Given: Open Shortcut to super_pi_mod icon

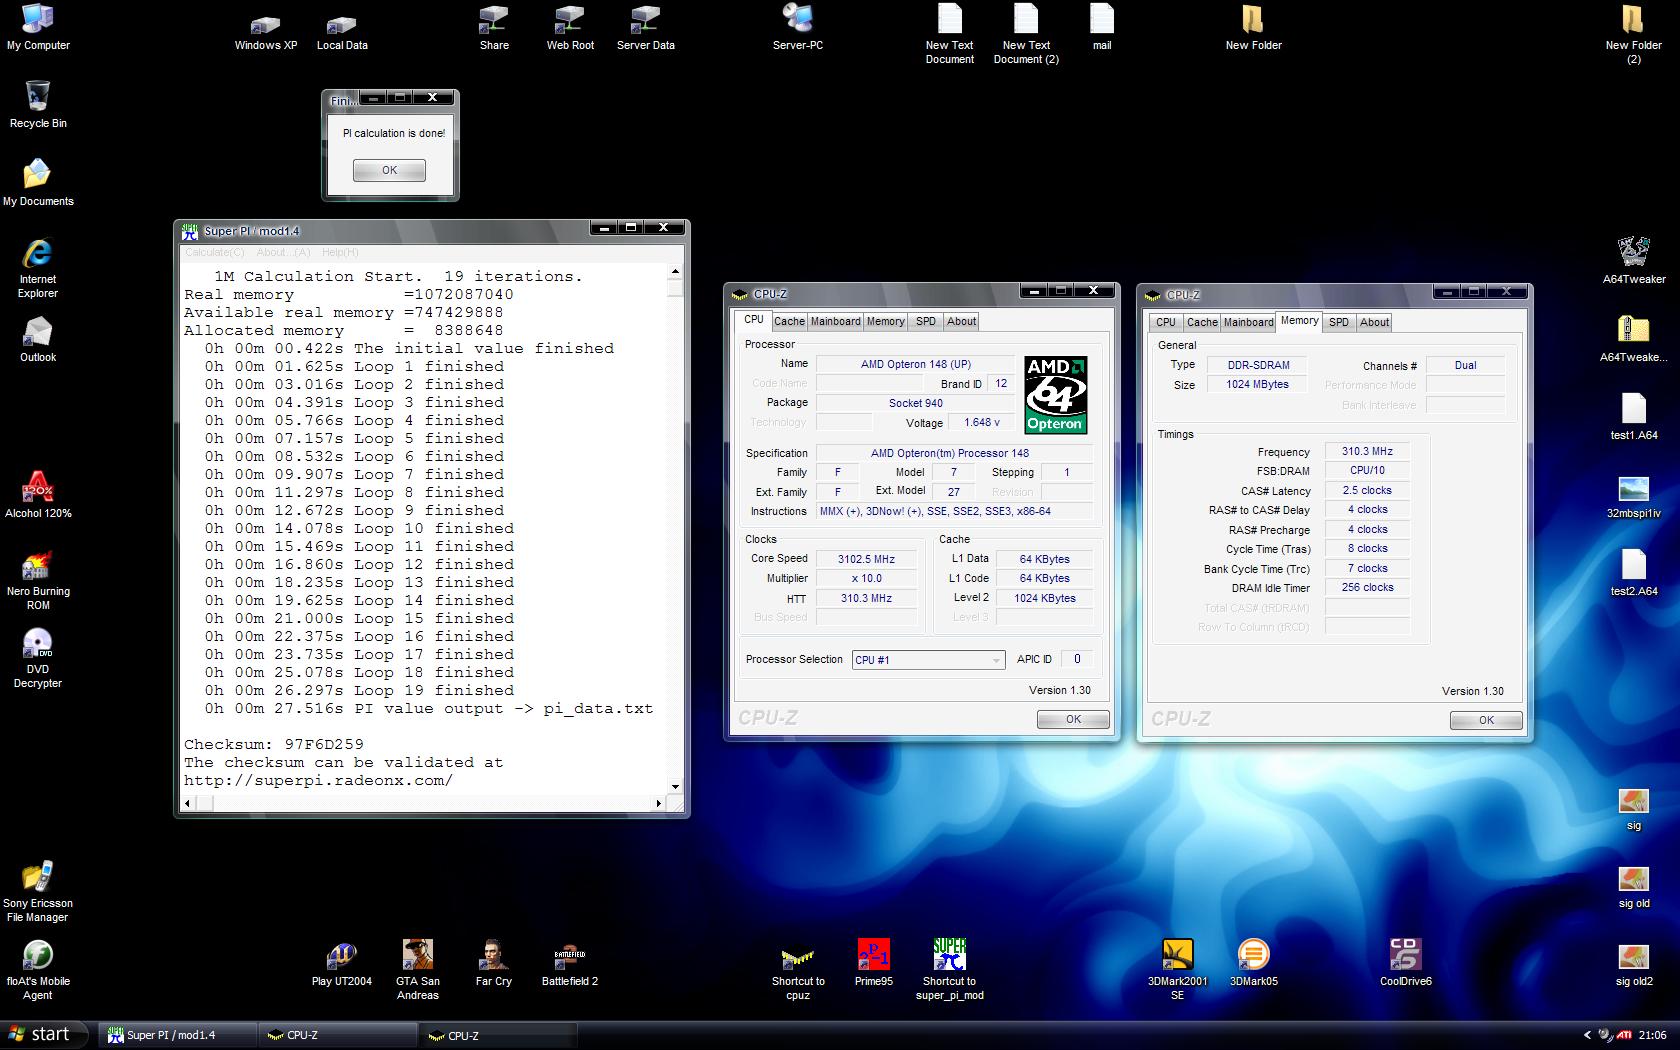Looking at the screenshot, I should coord(950,970).
